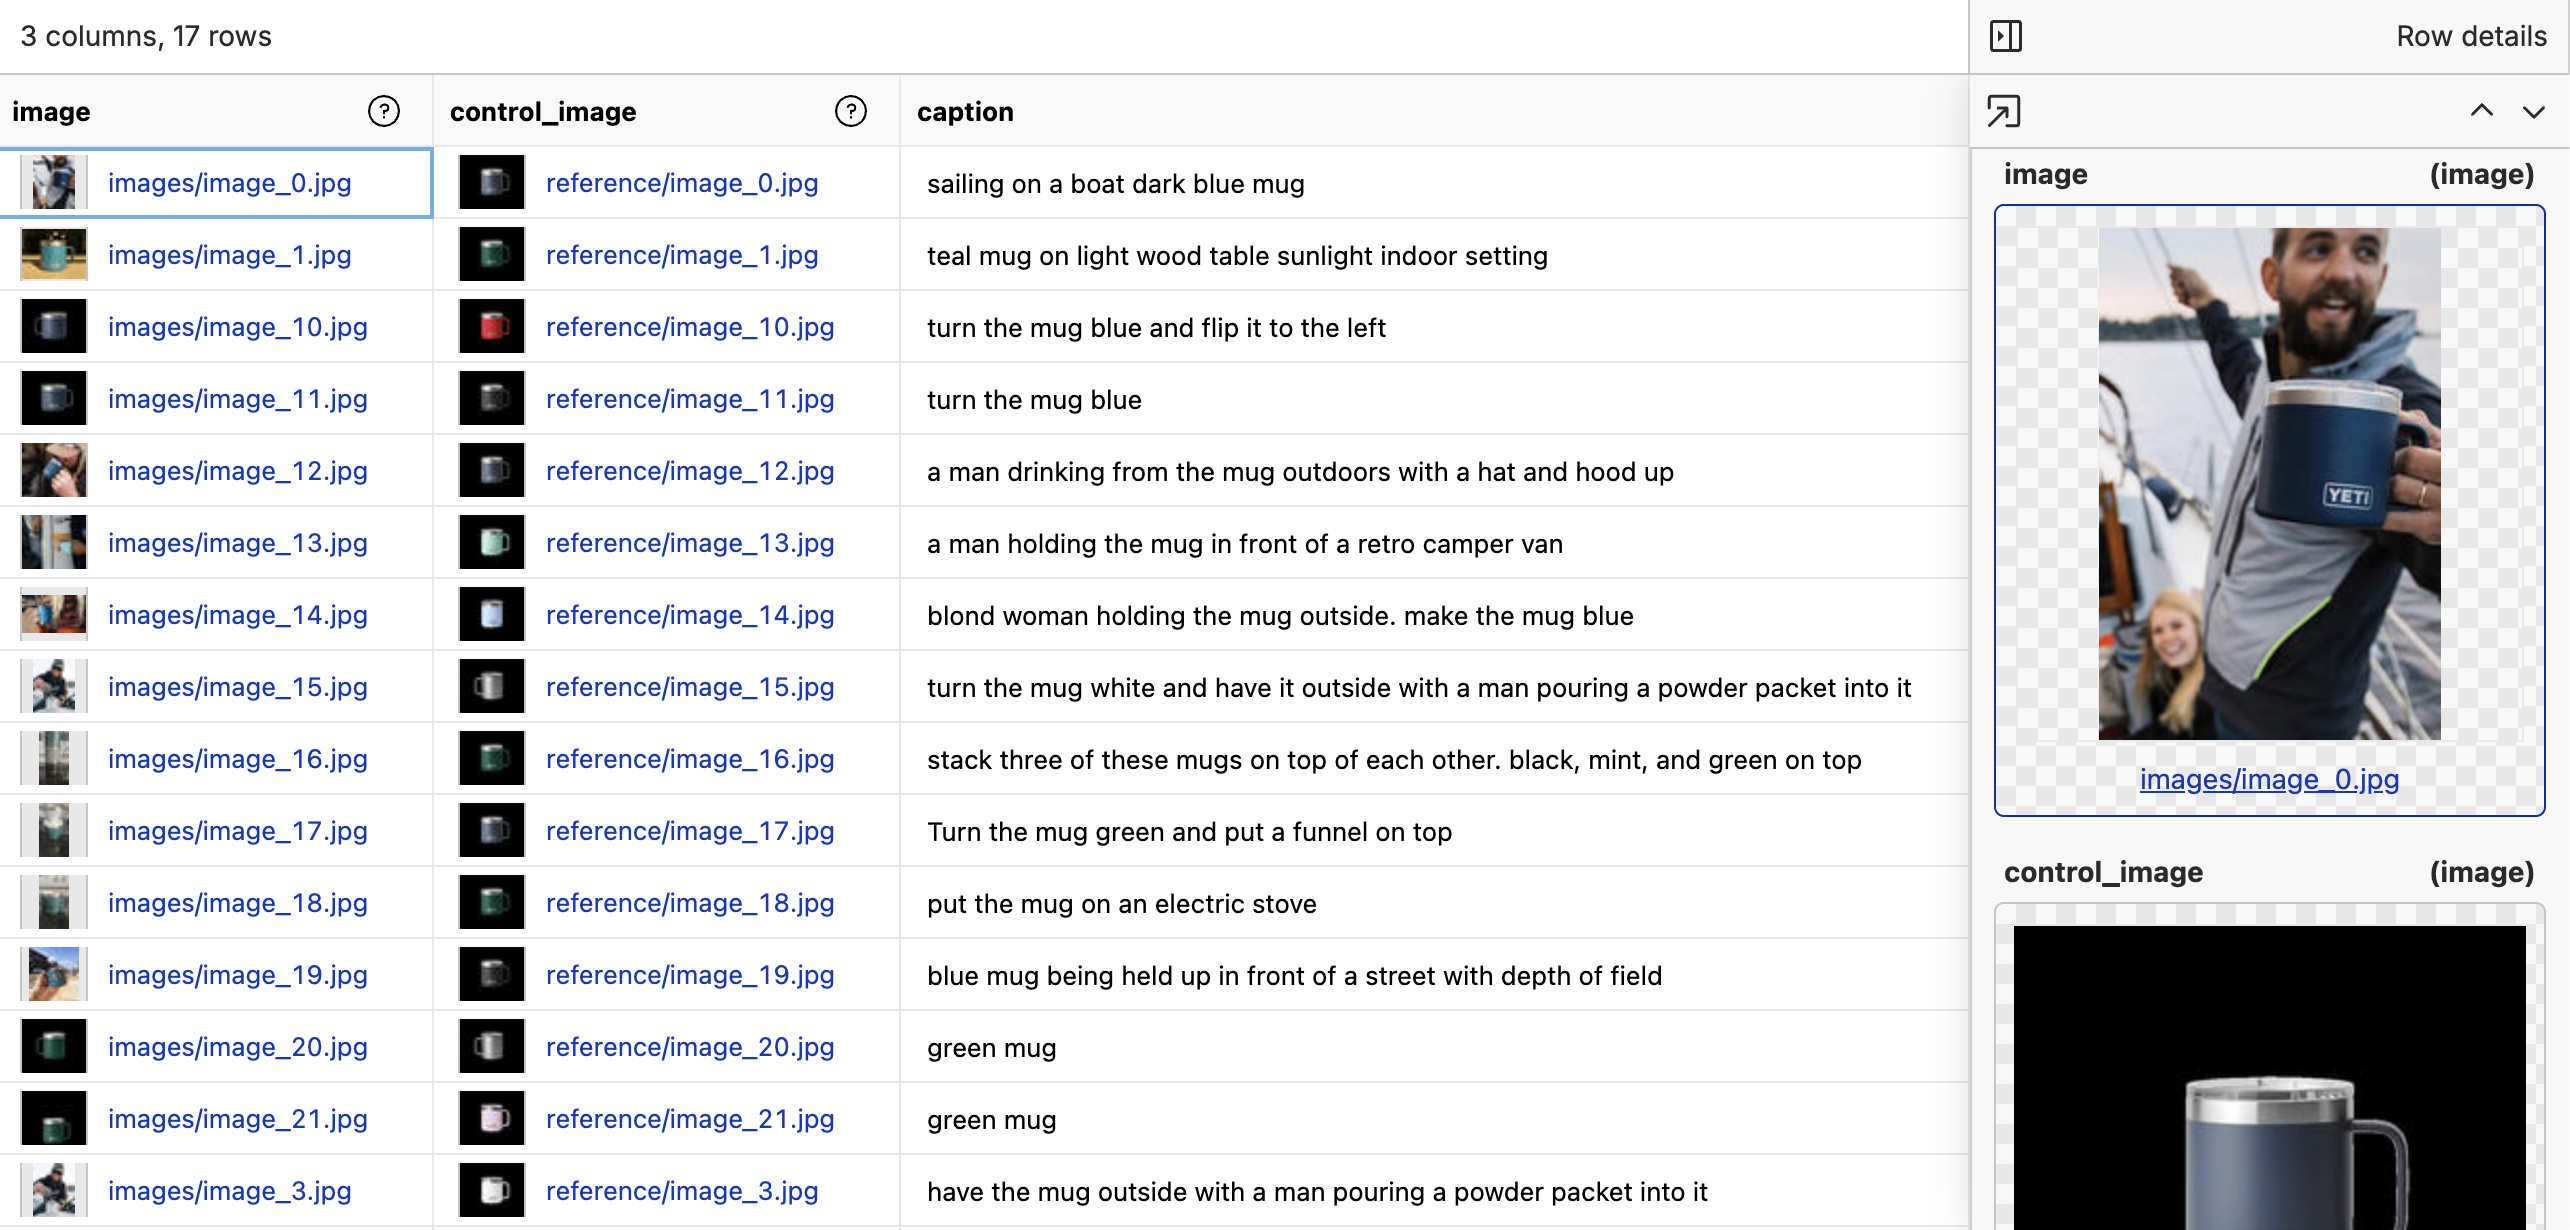Viewport: 2570px width, 1230px height.
Task: Open help icon for control_image column
Action: [850, 111]
